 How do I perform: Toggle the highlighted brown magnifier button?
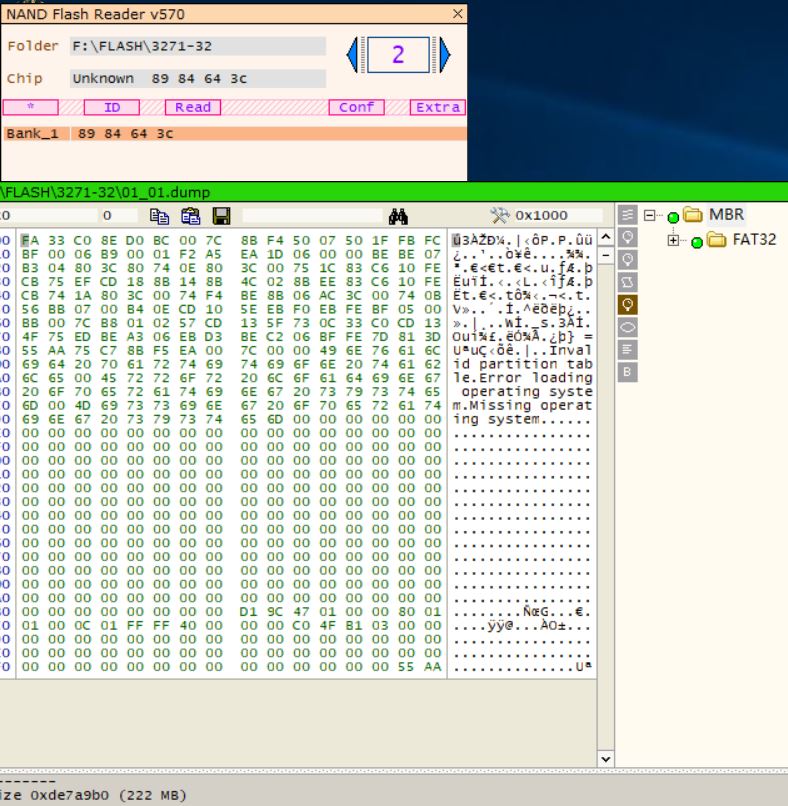(629, 304)
